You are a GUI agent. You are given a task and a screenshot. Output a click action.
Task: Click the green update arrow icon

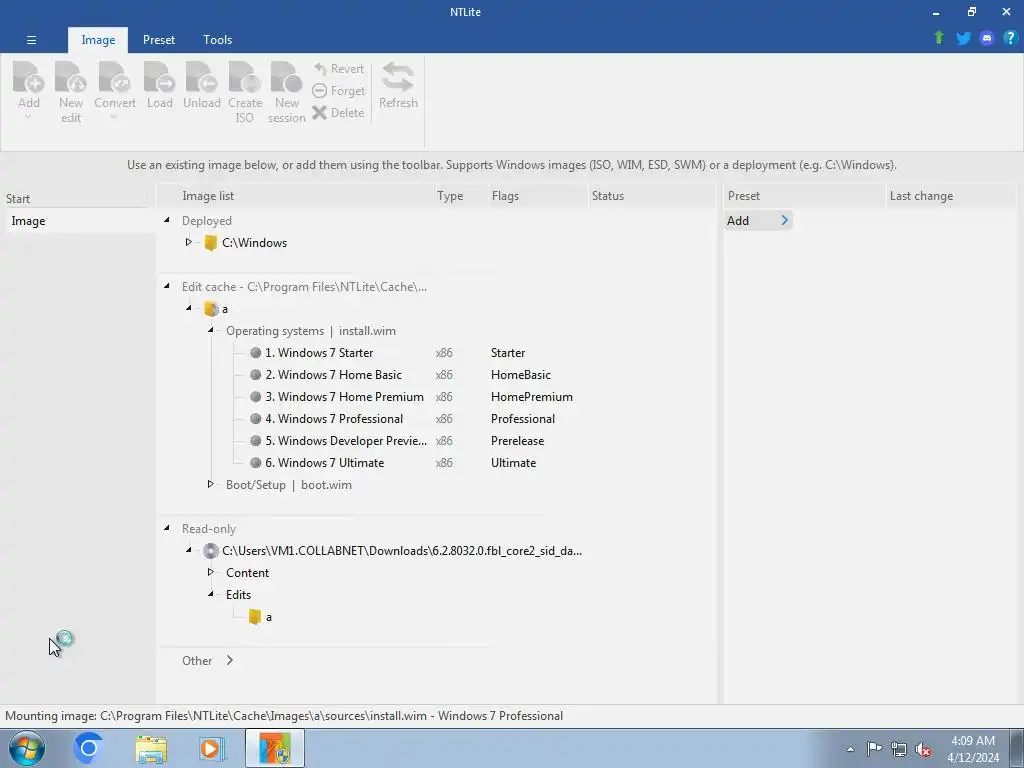point(939,38)
